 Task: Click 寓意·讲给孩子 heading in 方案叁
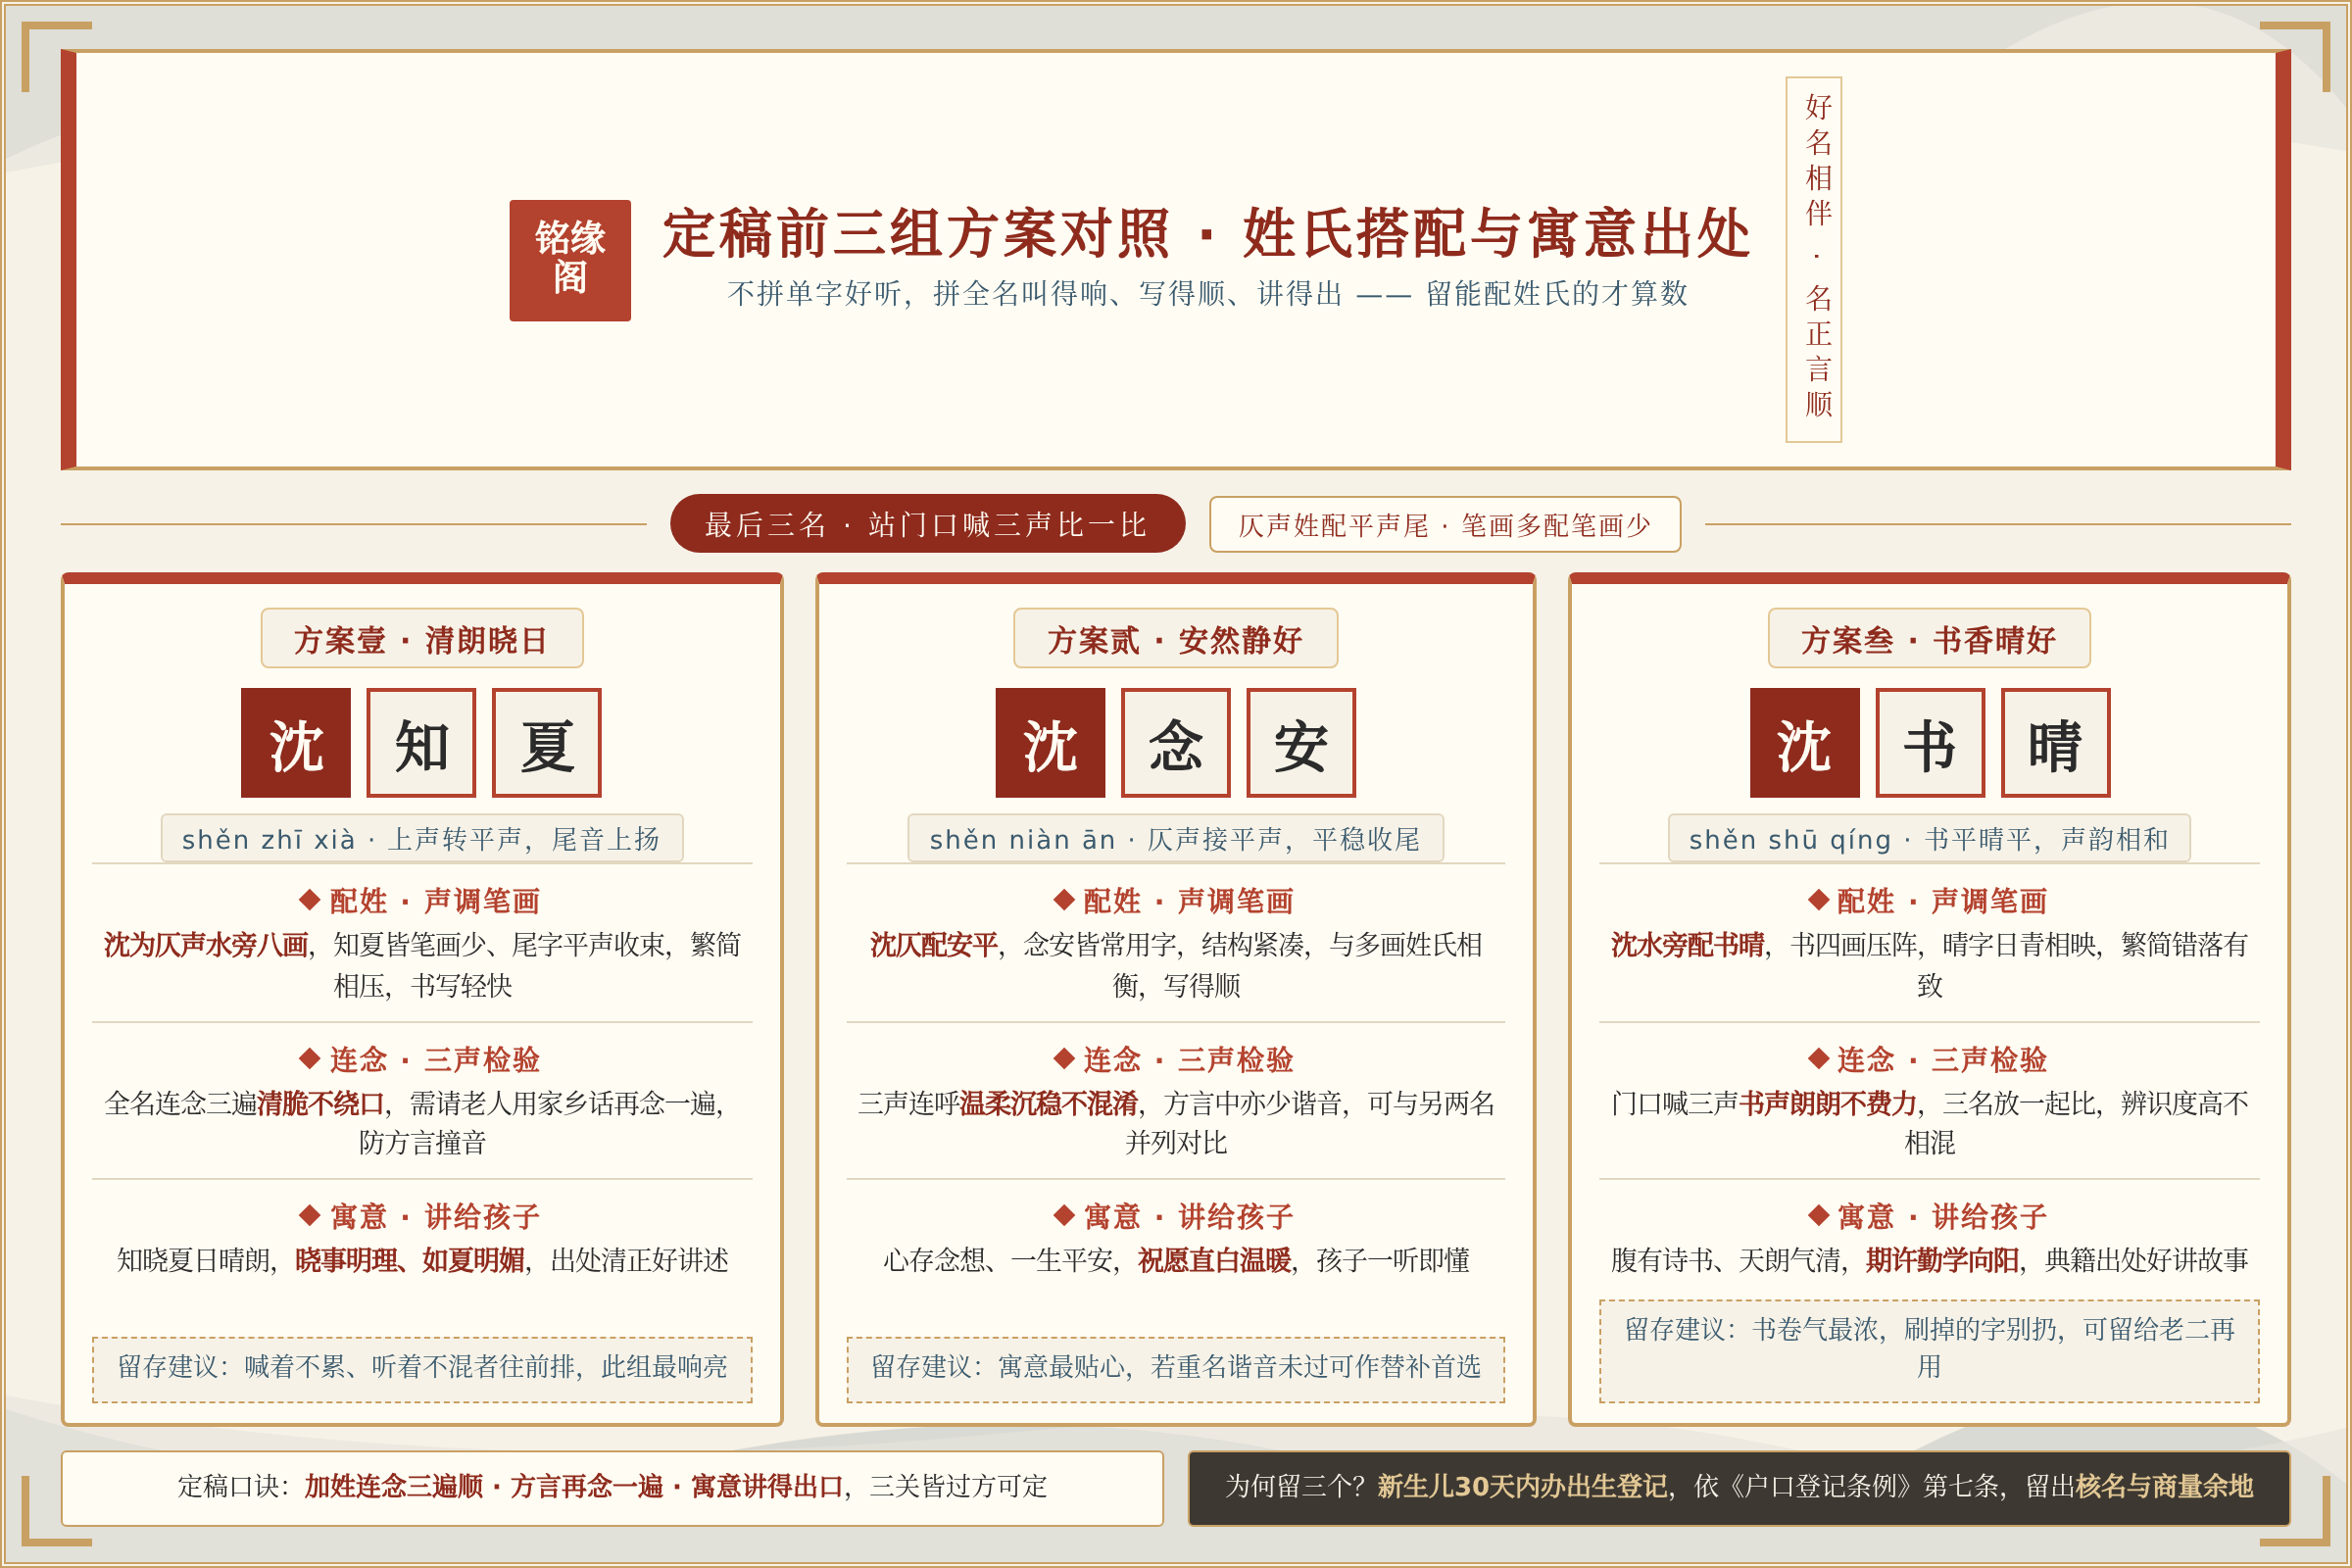coord(1928,1216)
